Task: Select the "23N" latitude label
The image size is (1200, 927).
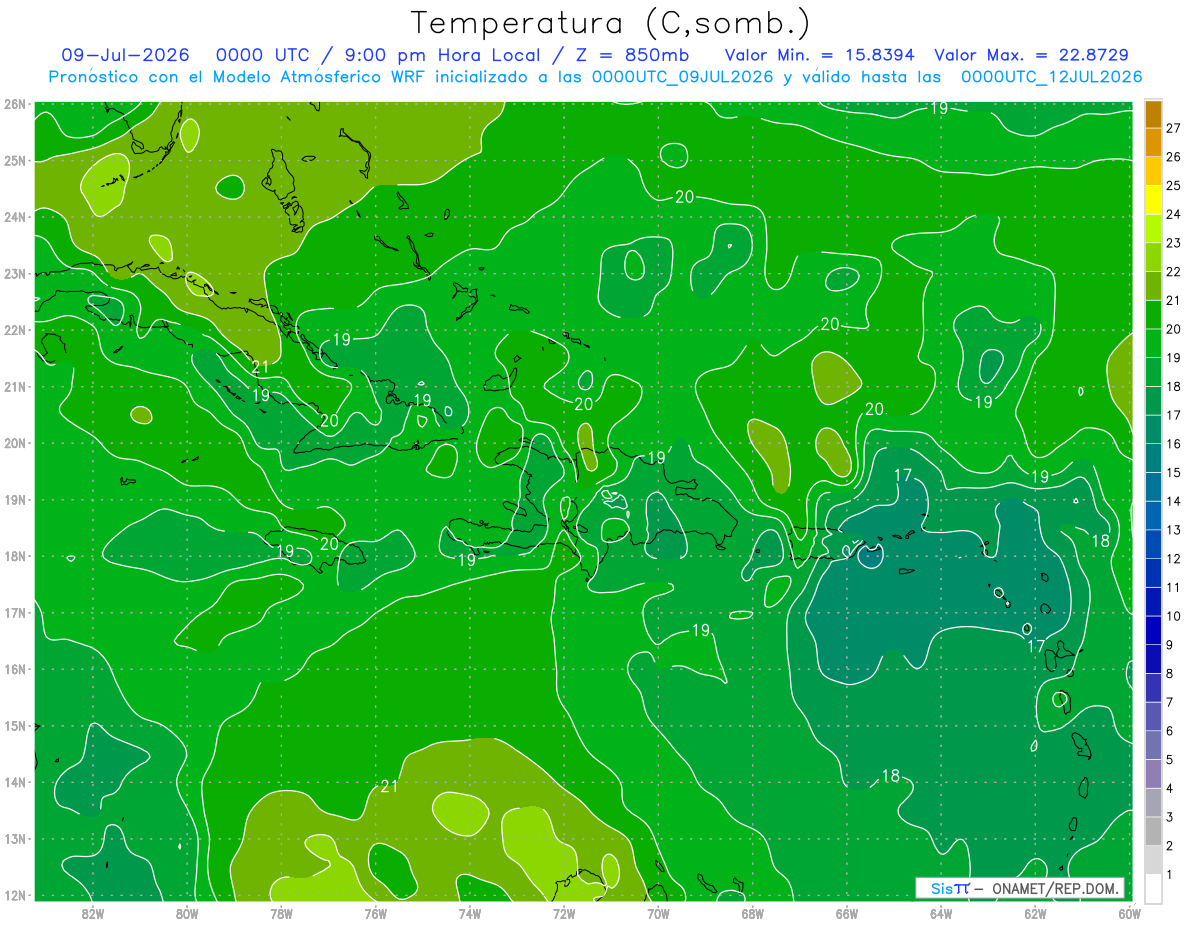Action: [x=14, y=273]
